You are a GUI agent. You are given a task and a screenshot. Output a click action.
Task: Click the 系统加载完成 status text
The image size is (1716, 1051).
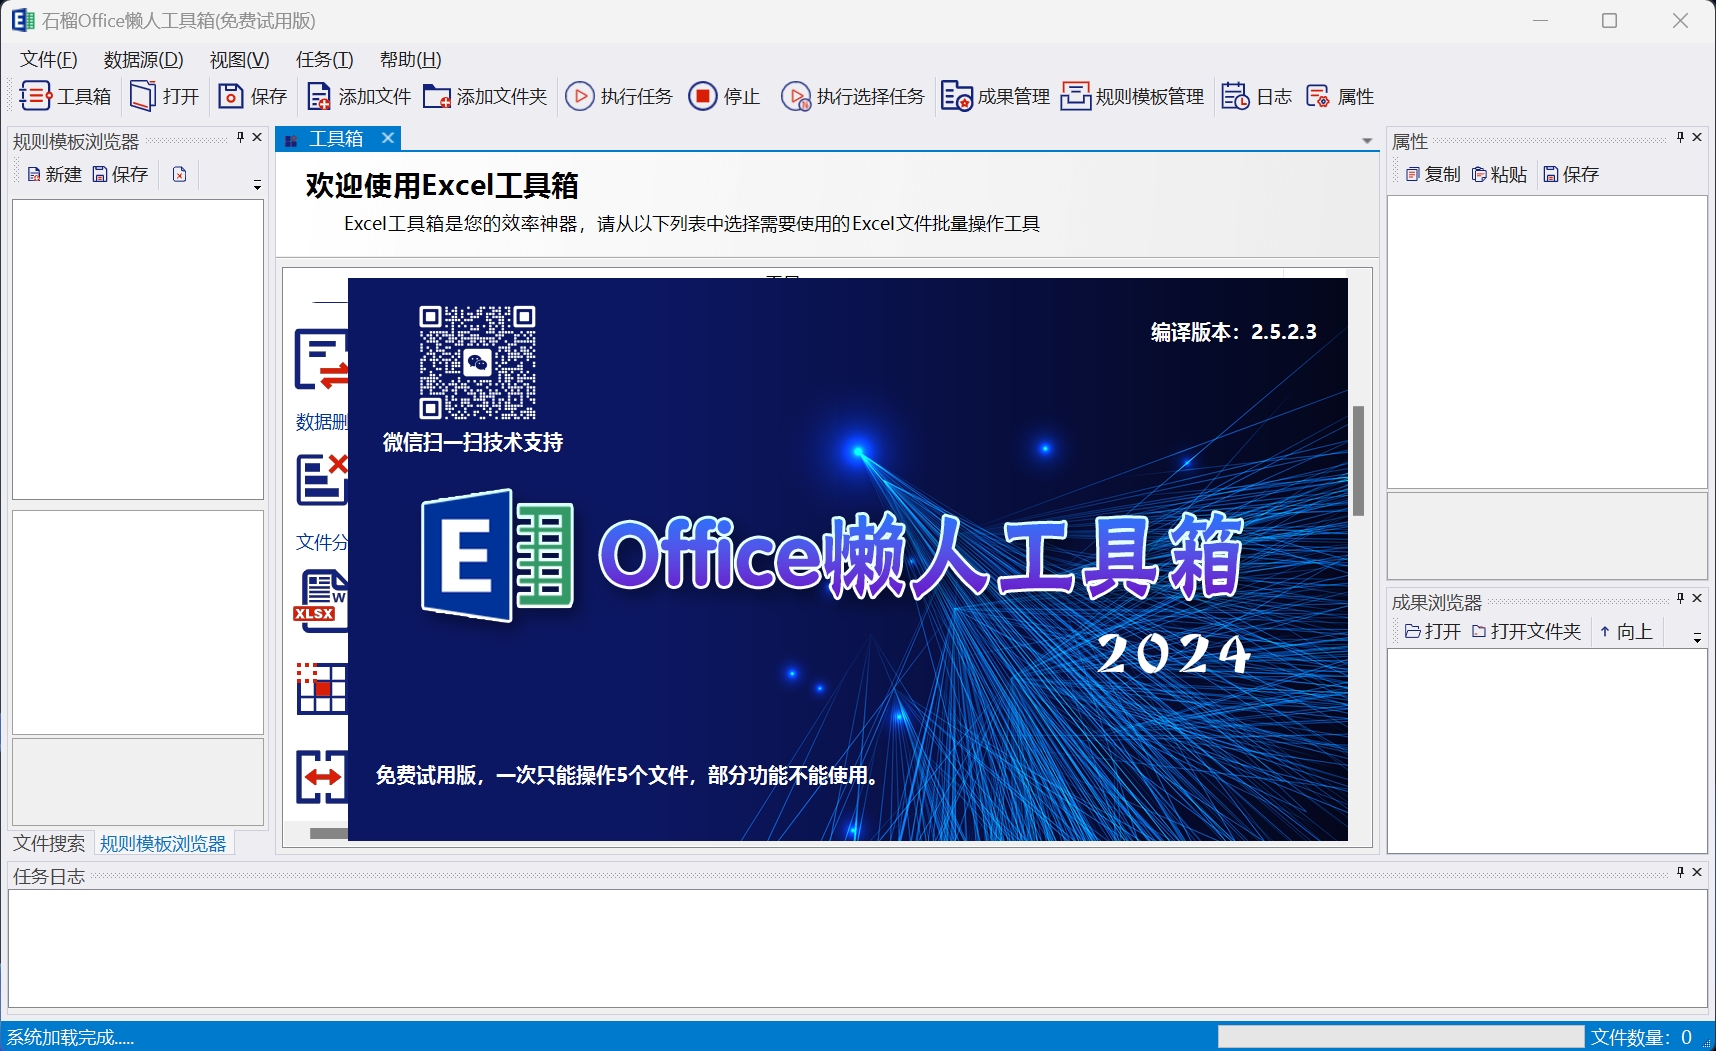point(70,1037)
